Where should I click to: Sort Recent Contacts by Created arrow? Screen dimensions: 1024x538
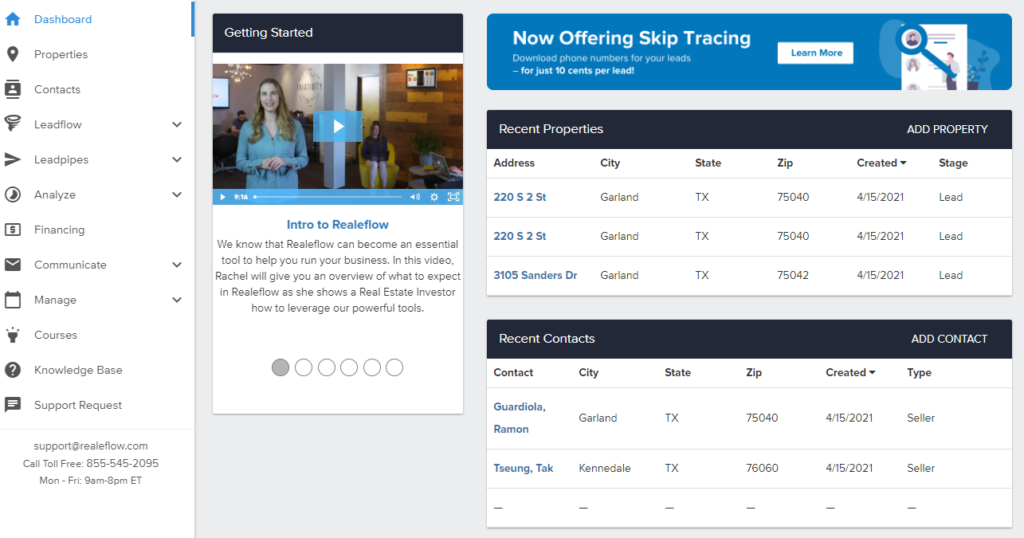tap(872, 372)
